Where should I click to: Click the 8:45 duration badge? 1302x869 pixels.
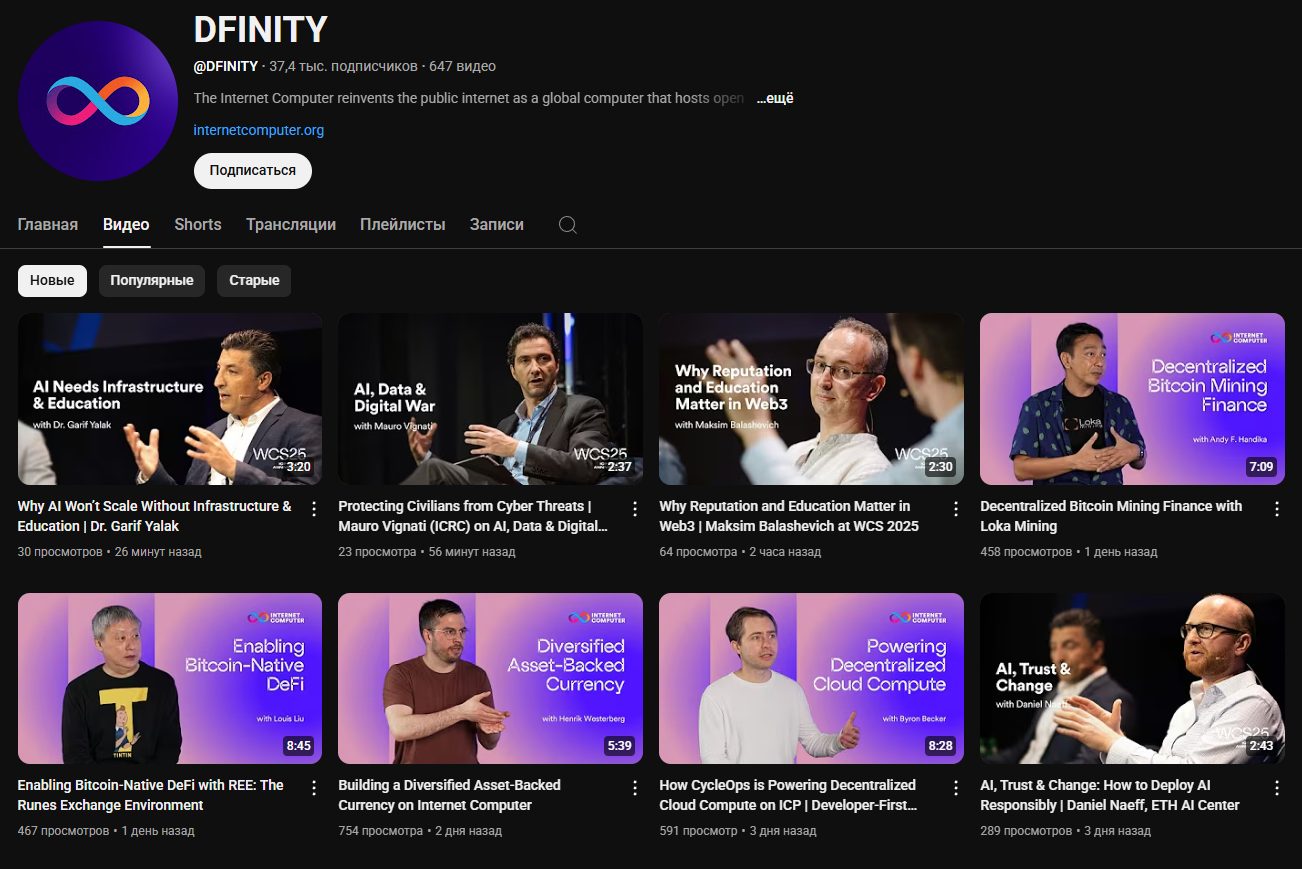(298, 746)
